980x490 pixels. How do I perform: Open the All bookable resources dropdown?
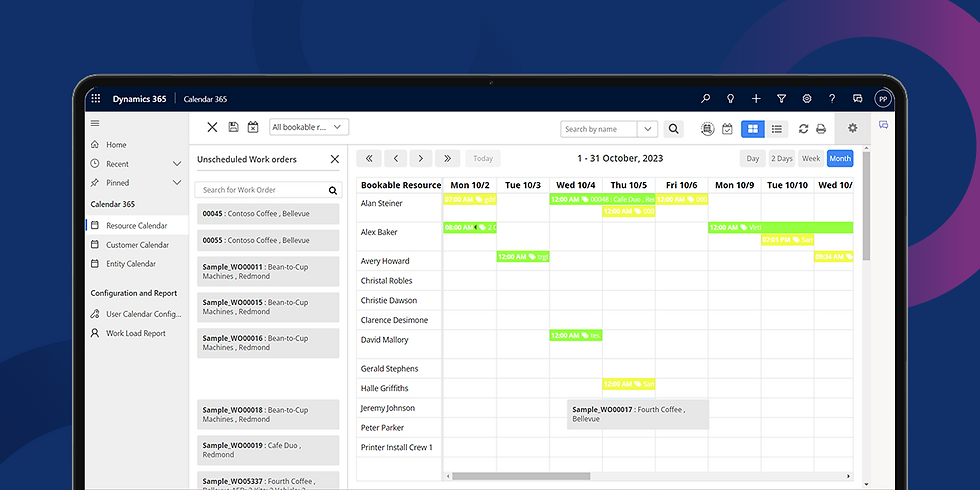309,127
